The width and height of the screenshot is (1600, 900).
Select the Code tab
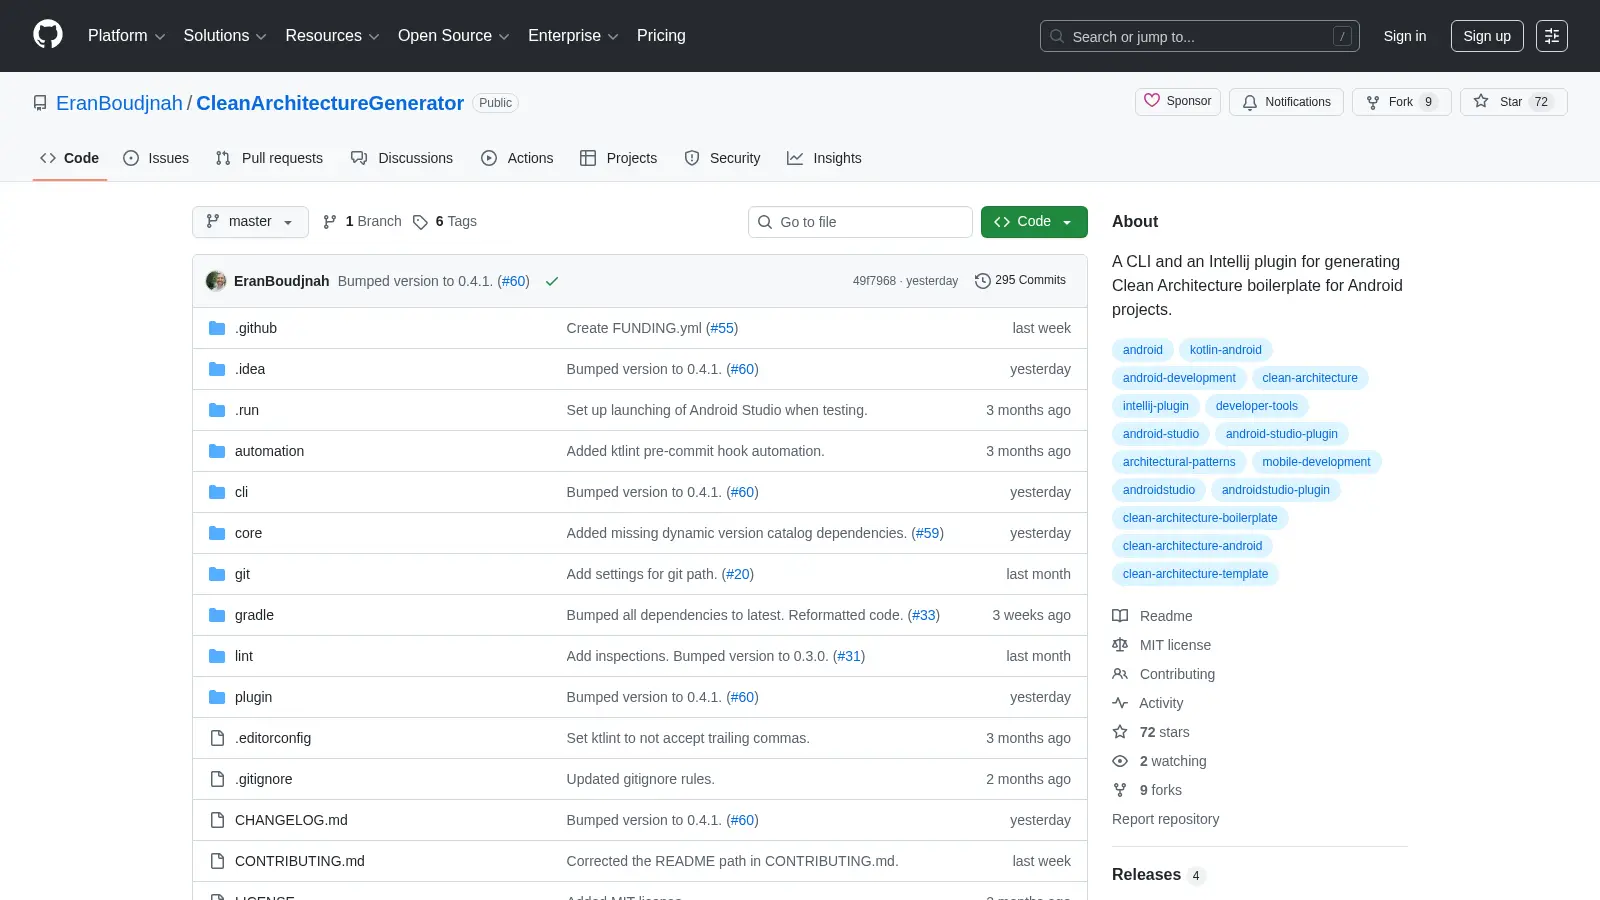[x=70, y=158]
